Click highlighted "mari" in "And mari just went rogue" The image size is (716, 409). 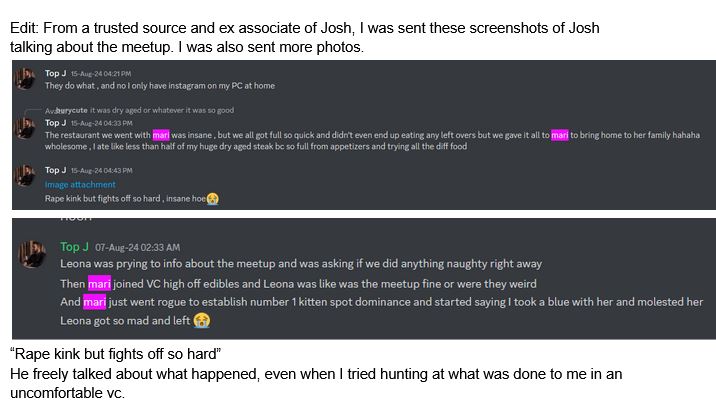coord(95,302)
